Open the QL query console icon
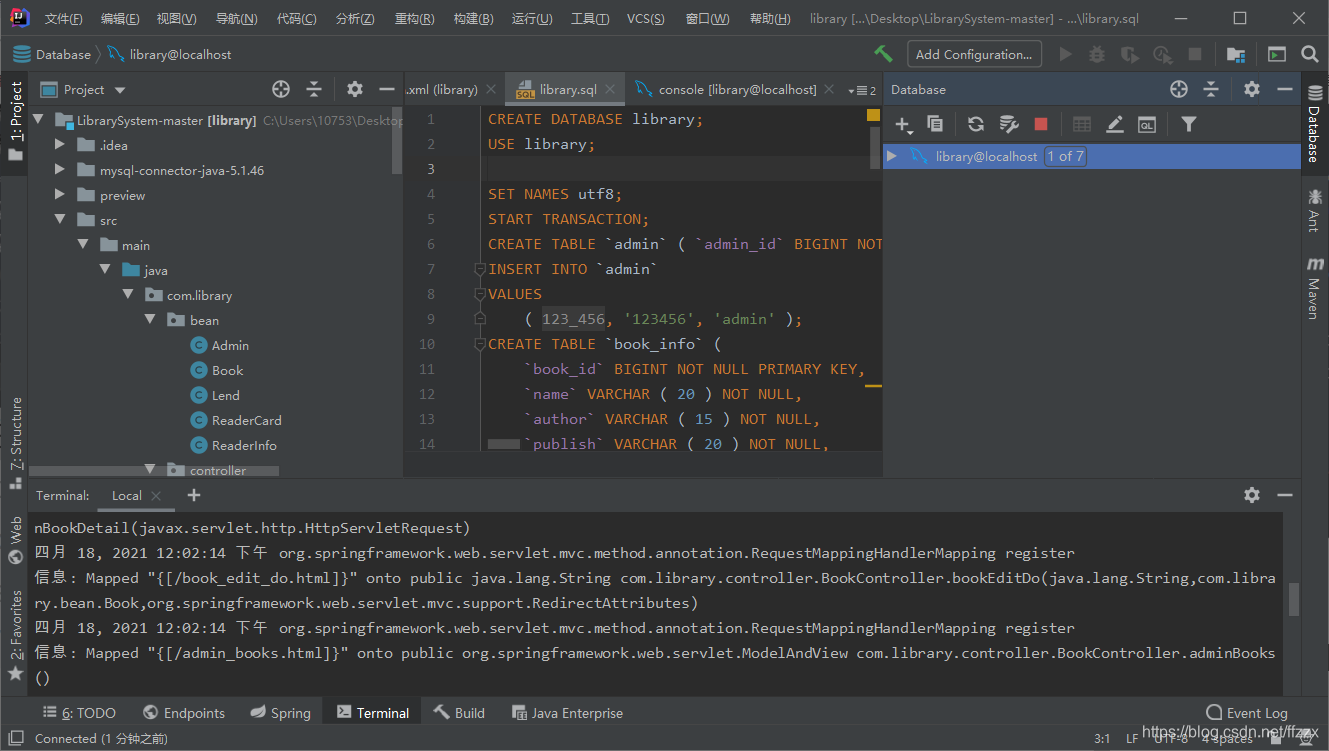 (x=1147, y=124)
